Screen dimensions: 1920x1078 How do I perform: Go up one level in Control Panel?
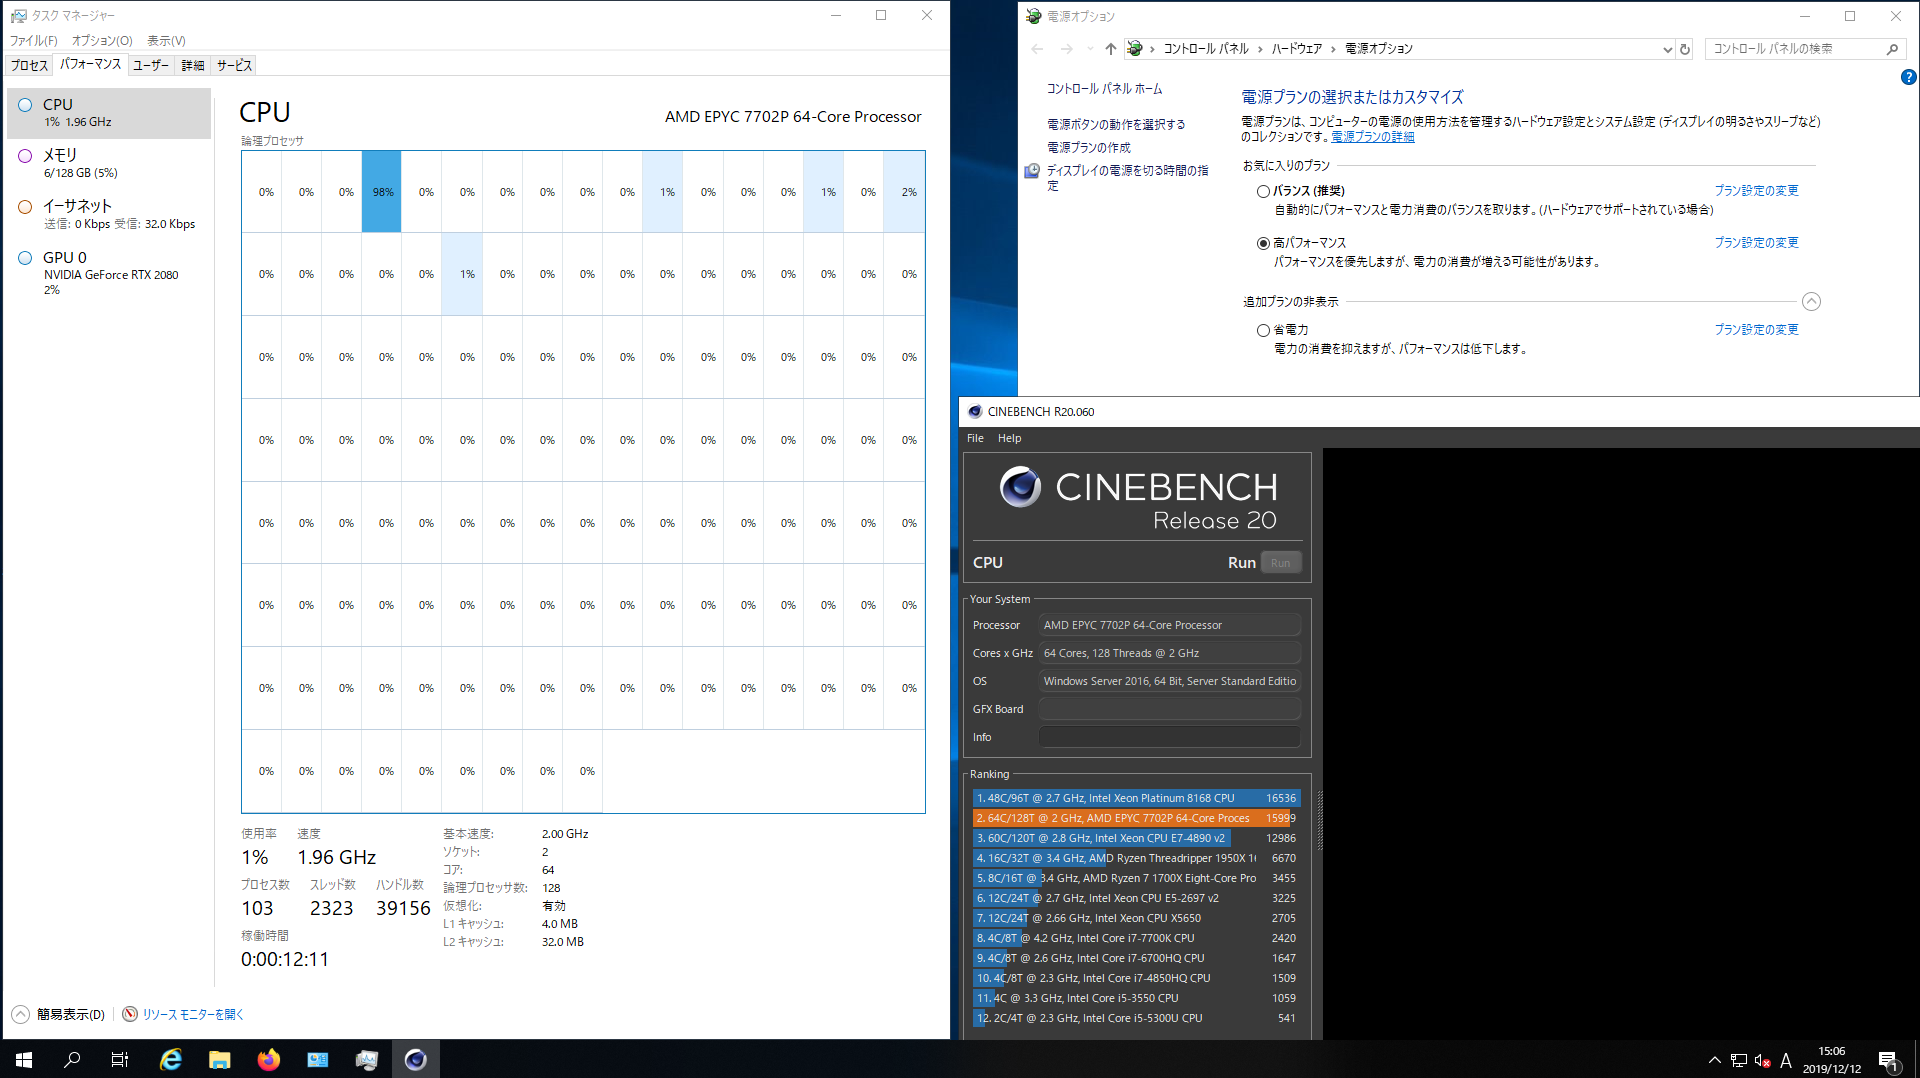click(x=1111, y=49)
